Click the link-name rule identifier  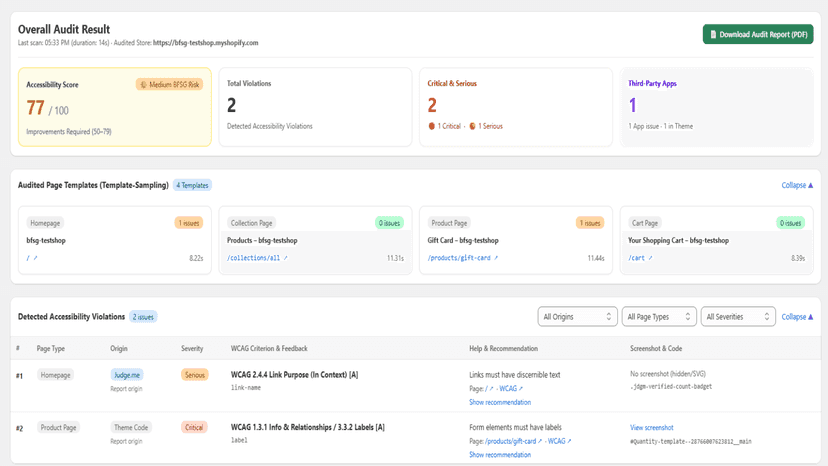(x=246, y=388)
